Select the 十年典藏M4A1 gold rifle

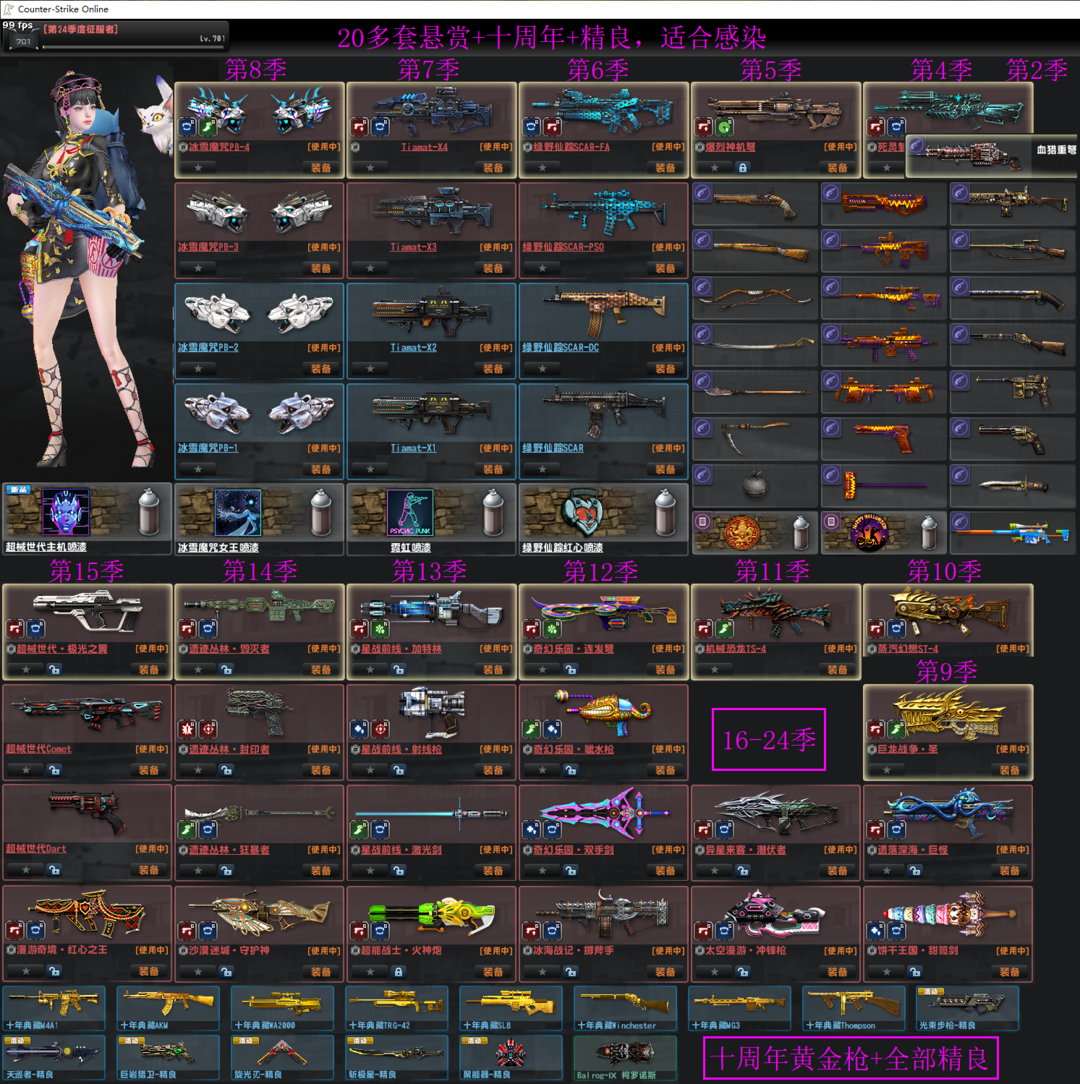(x=54, y=1009)
